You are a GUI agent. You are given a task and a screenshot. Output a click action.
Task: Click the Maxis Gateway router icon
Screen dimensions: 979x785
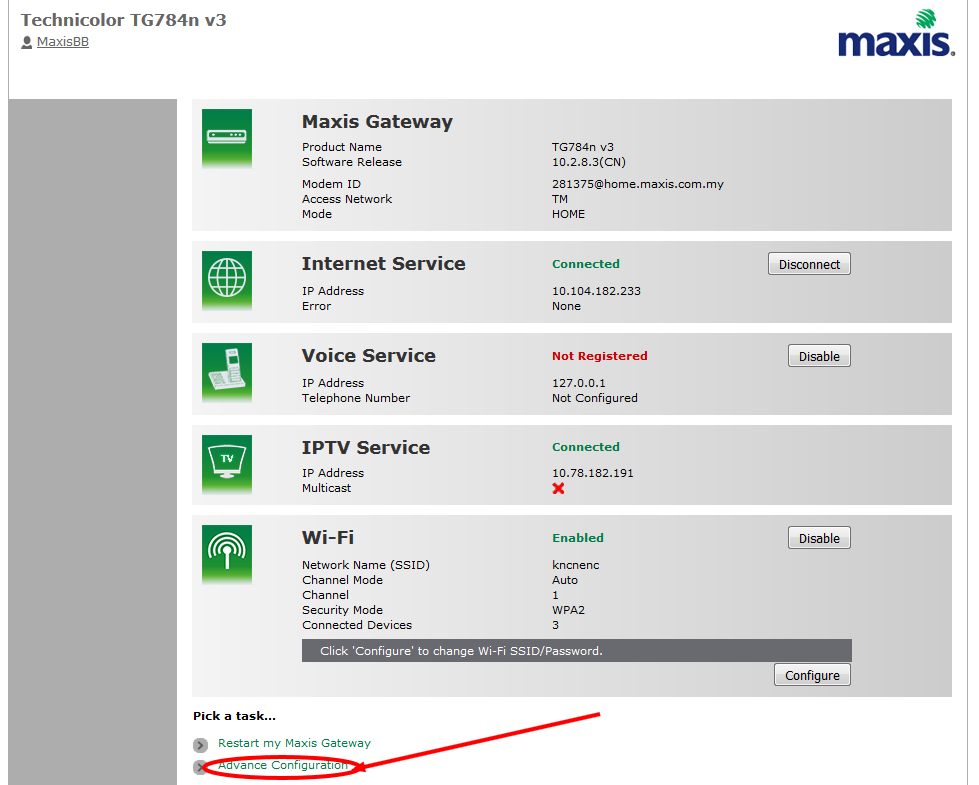(x=227, y=139)
